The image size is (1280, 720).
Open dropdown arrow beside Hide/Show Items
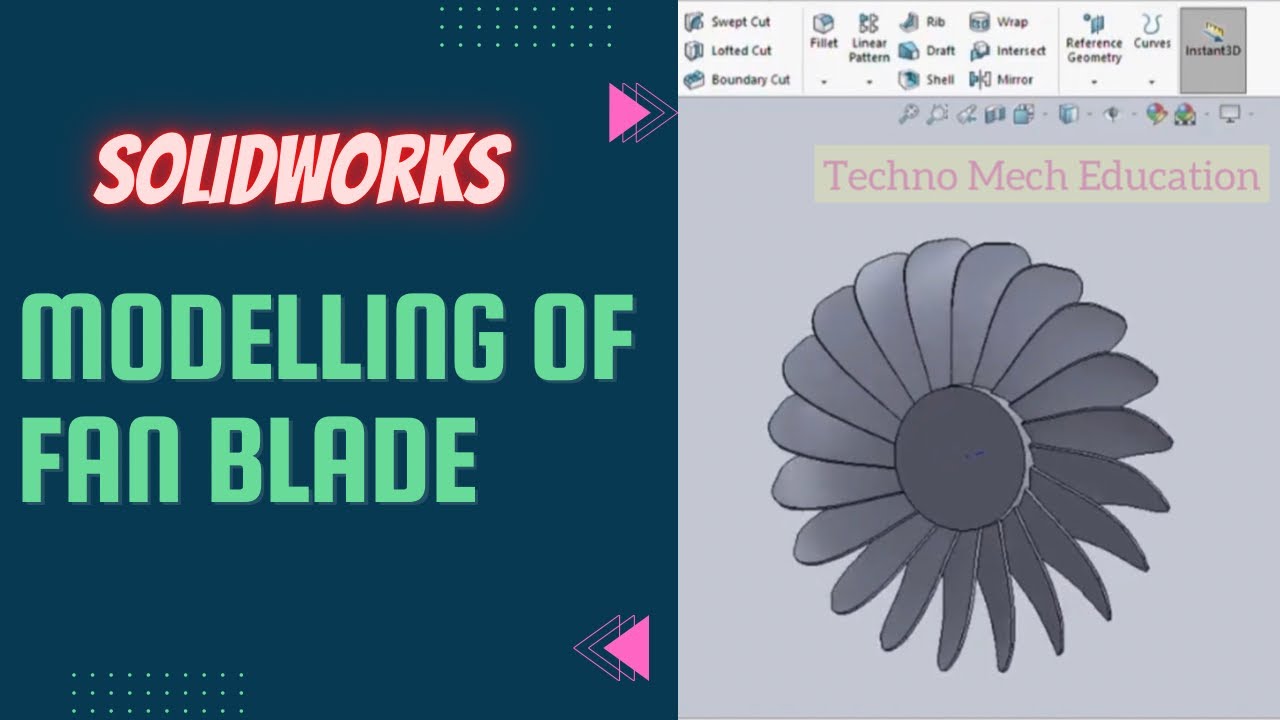tap(1132, 115)
